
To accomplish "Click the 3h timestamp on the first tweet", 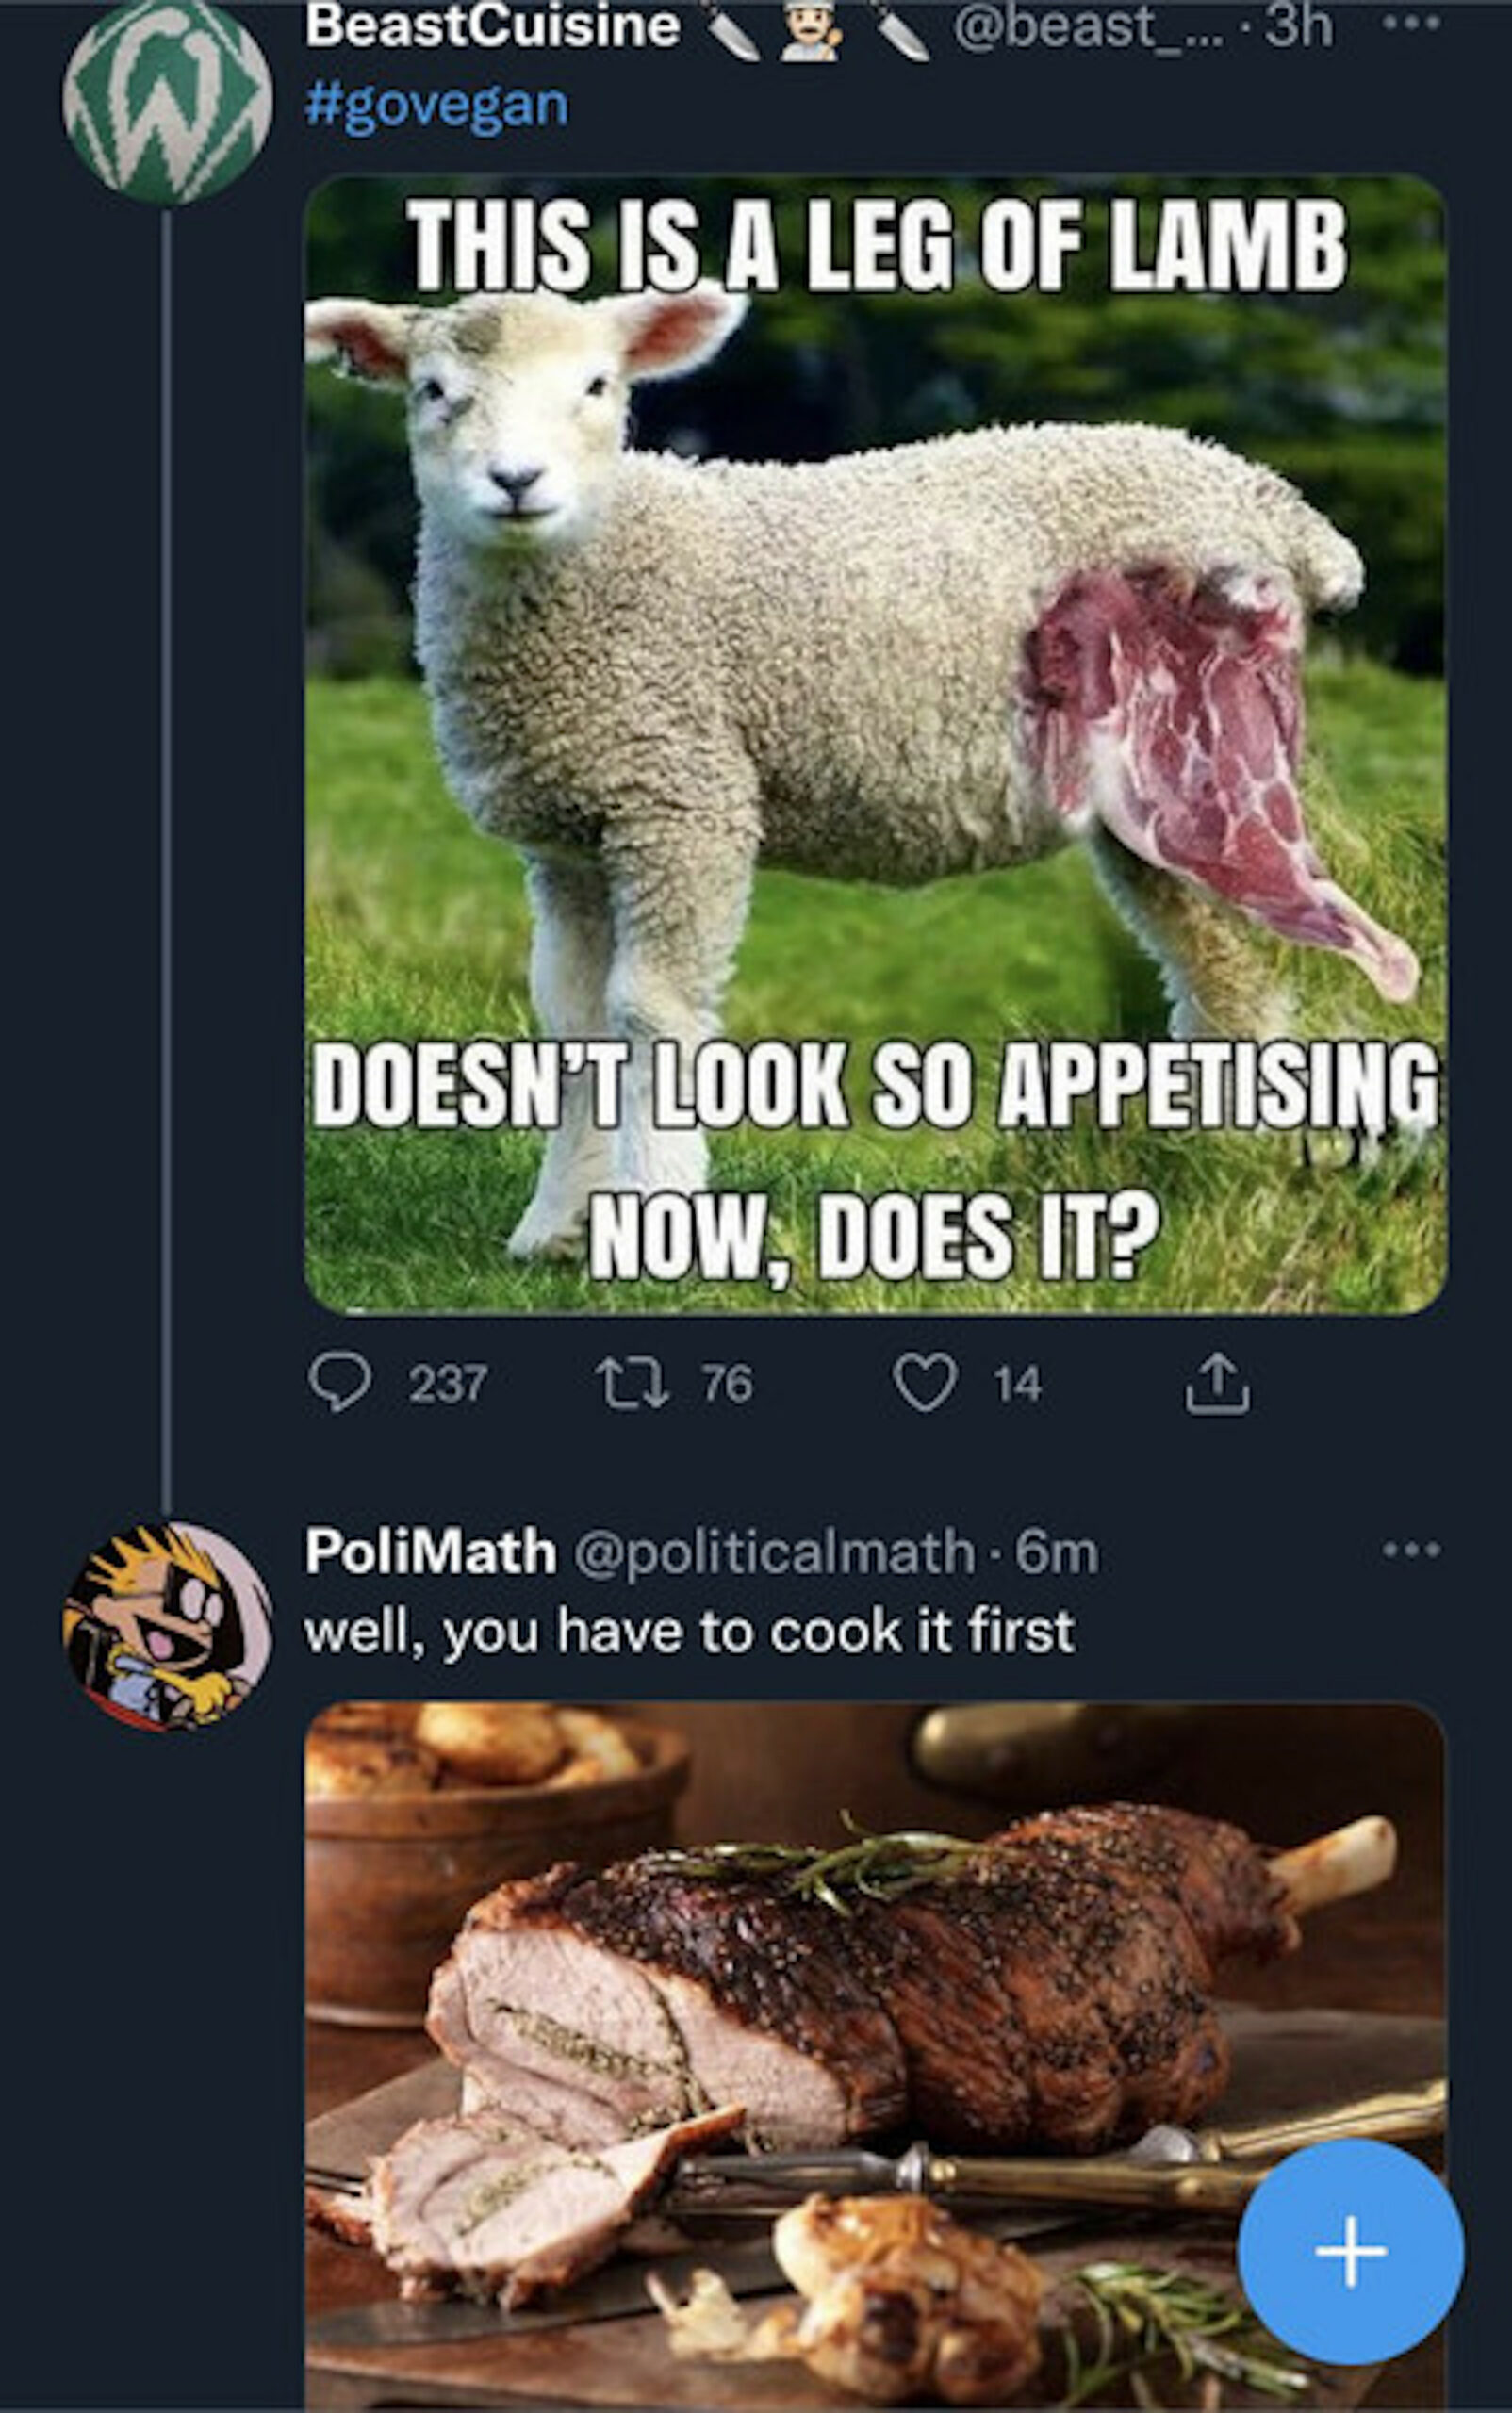I will tap(1298, 26).
